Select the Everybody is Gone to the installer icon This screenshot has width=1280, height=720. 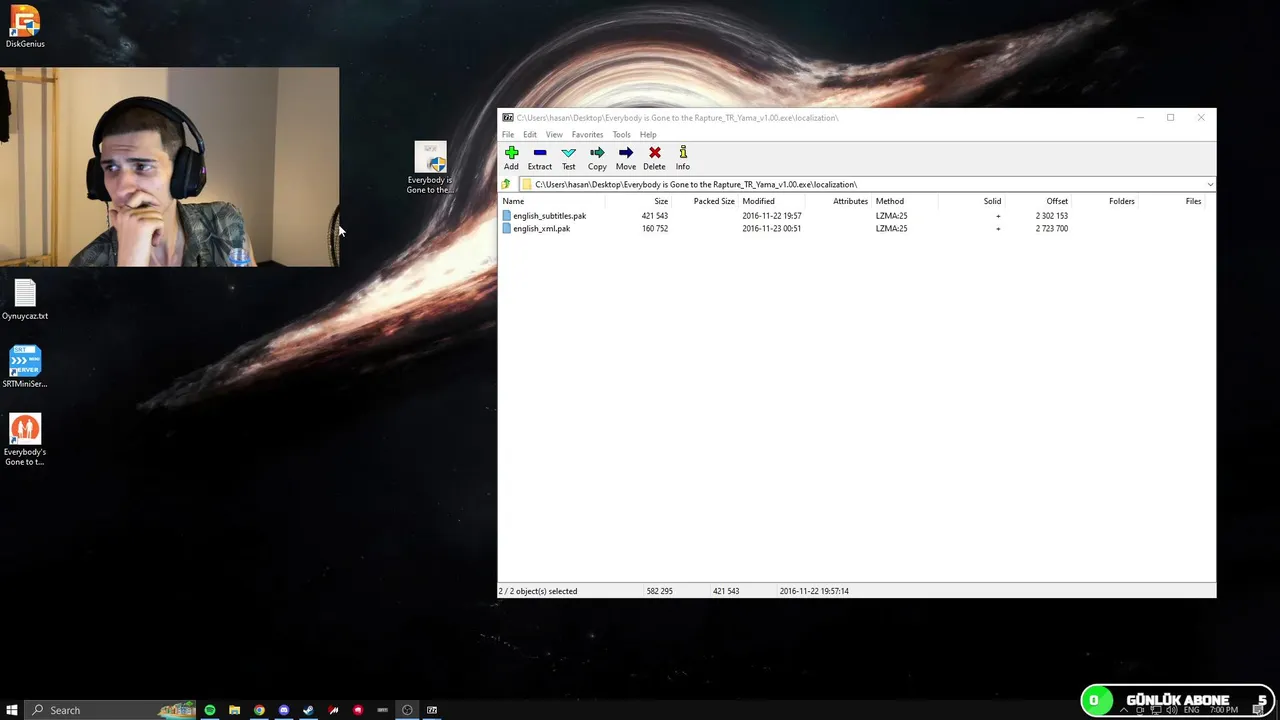point(430,168)
